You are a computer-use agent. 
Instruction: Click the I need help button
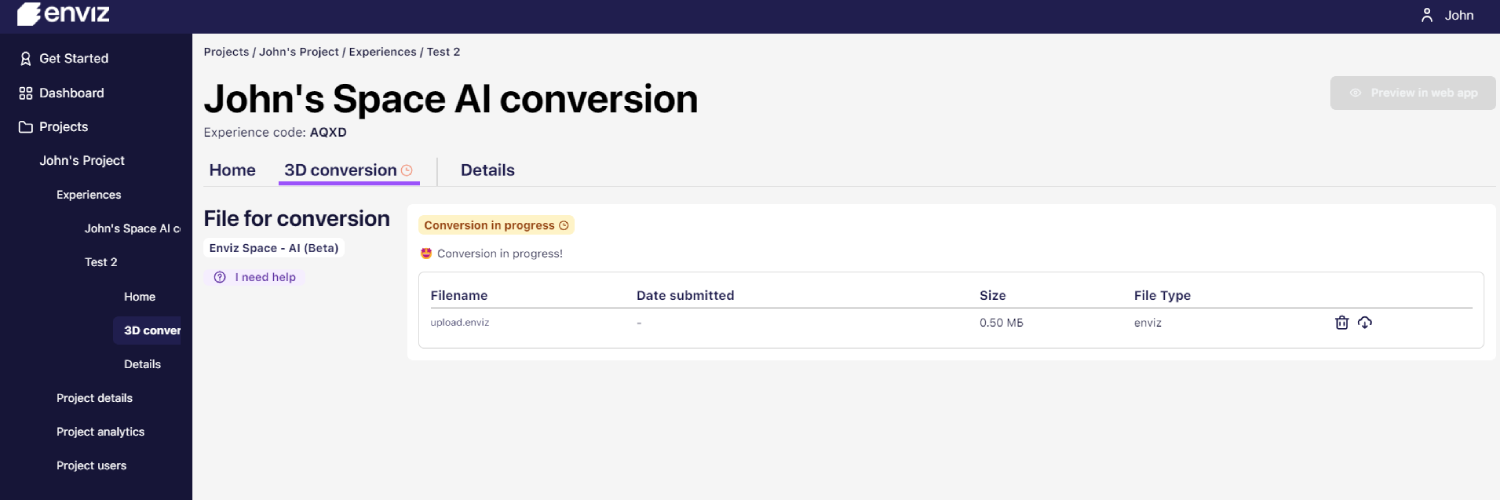255,277
